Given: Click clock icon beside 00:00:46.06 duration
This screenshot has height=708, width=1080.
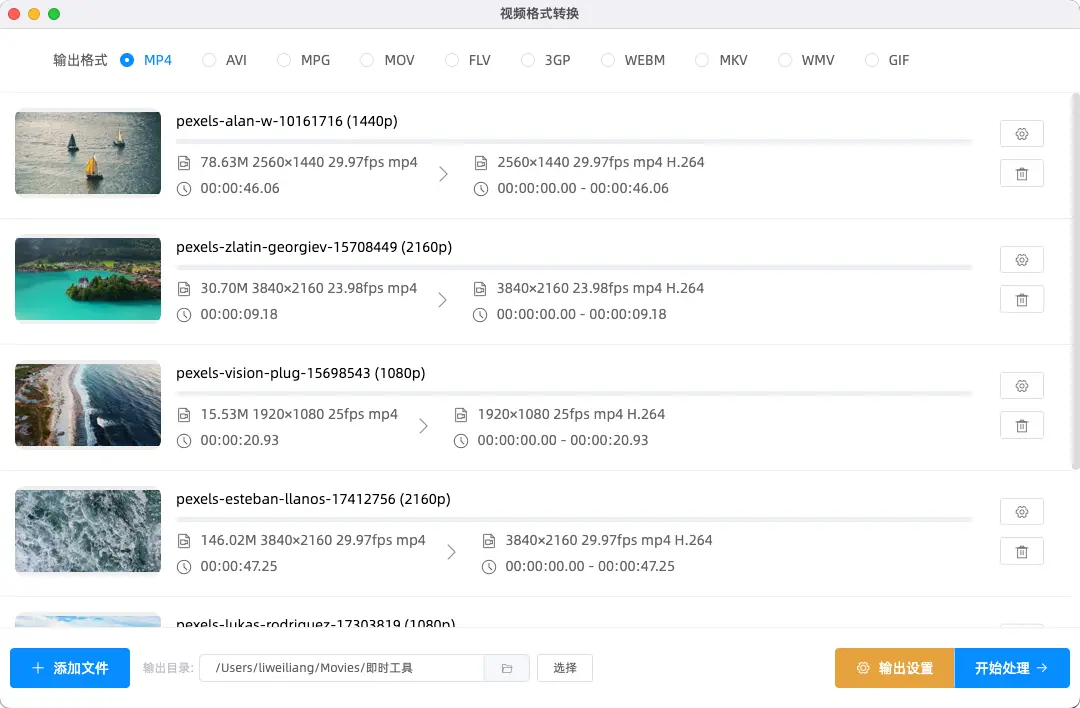Looking at the screenshot, I should point(184,189).
